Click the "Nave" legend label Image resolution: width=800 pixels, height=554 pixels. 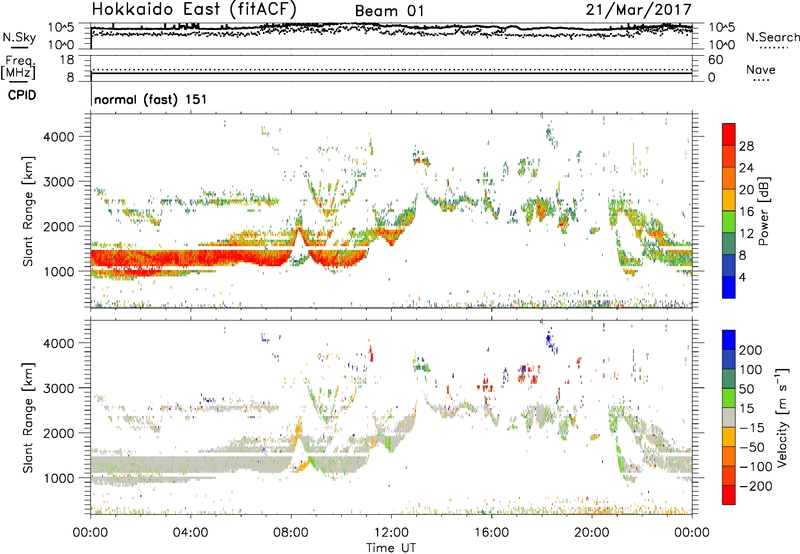761,69
